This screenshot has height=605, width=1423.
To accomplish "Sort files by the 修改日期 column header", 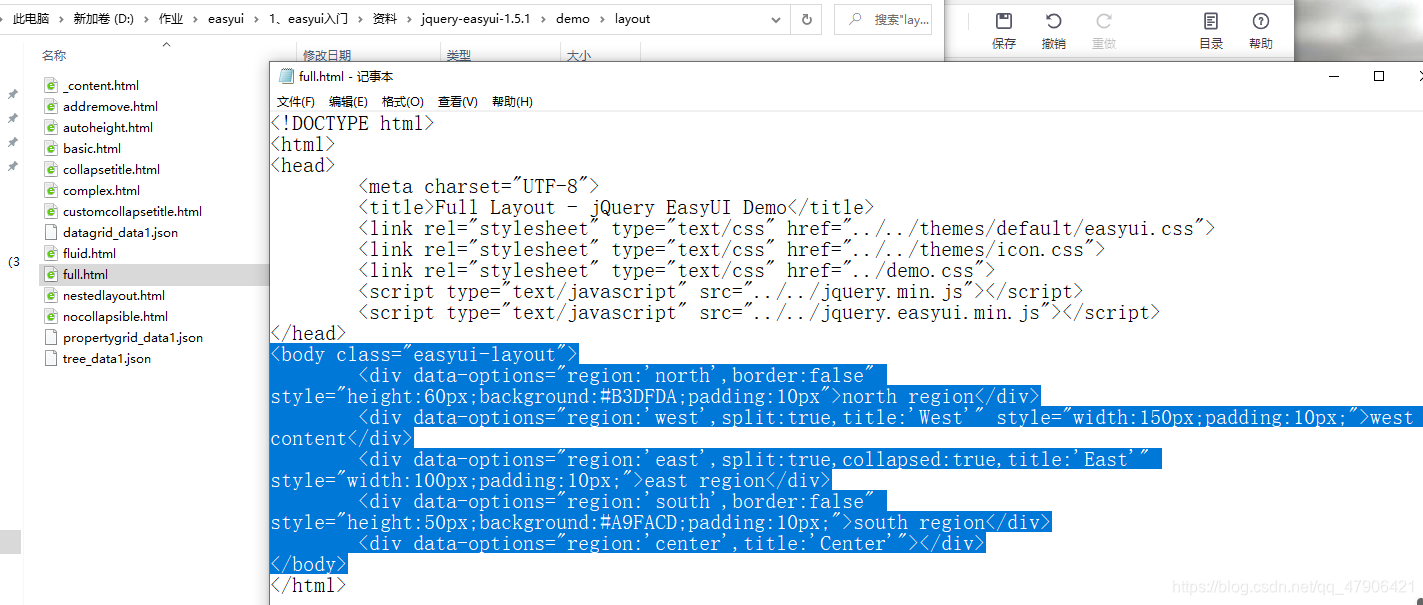I will [327, 56].
